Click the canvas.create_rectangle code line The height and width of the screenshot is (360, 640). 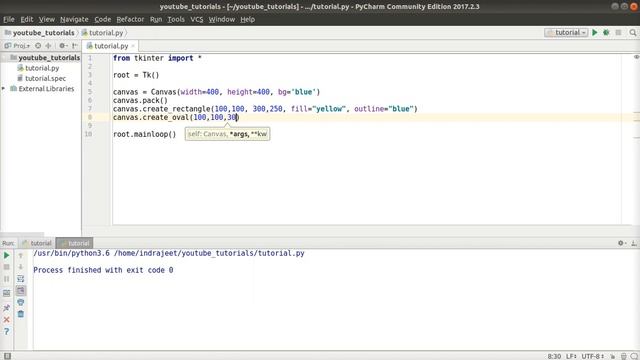[265, 109]
